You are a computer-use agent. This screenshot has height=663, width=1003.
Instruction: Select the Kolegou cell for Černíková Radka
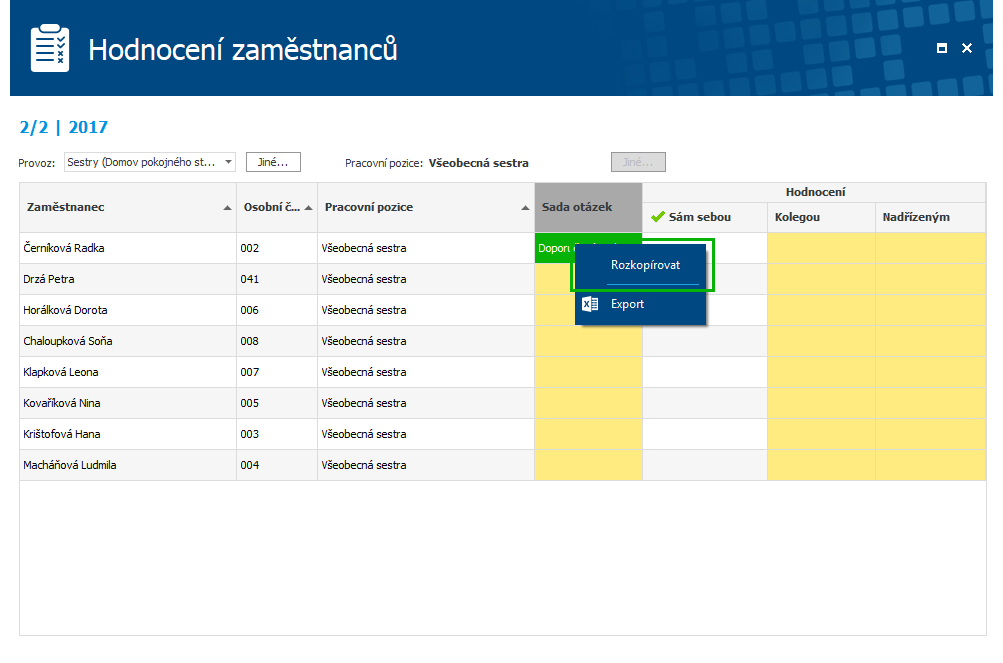point(821,248)
